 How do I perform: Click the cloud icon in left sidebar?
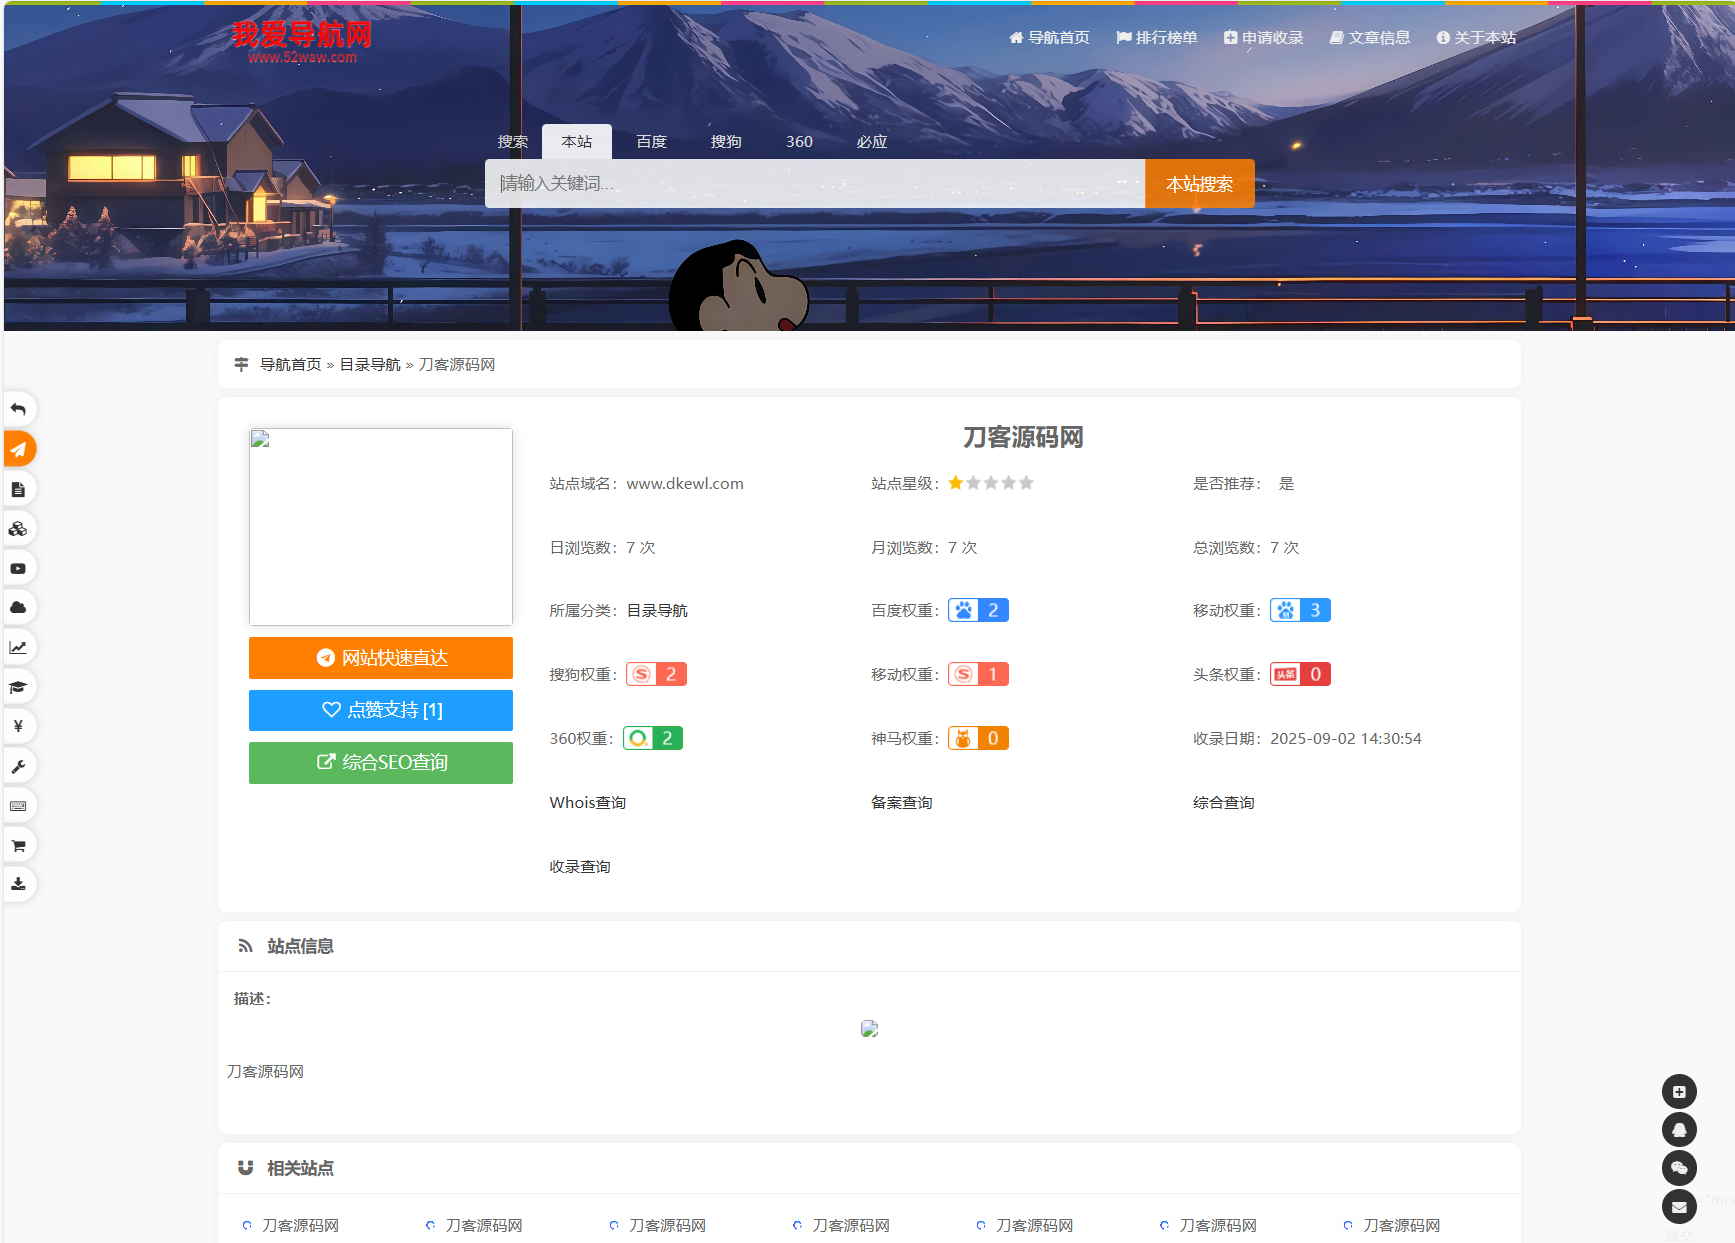(19, 607)
